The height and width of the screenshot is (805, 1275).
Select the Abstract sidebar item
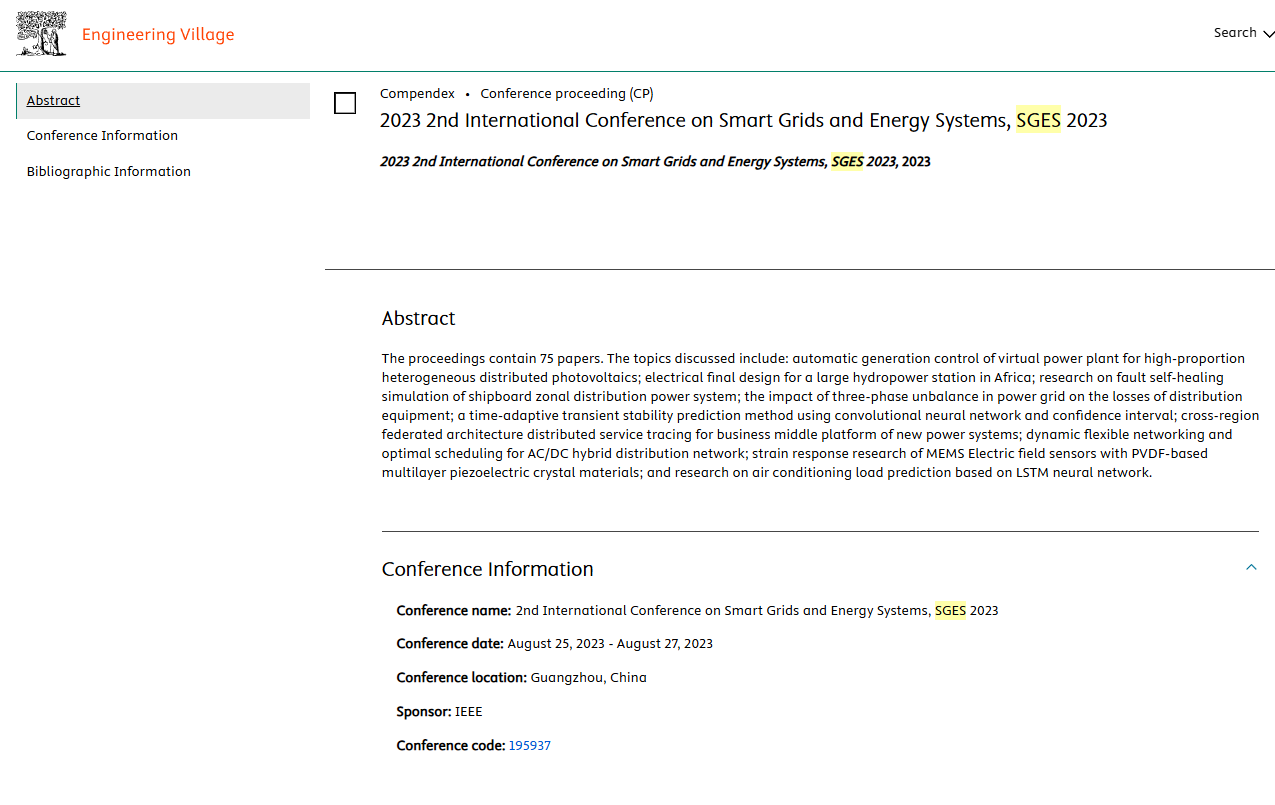pos(163,101)
